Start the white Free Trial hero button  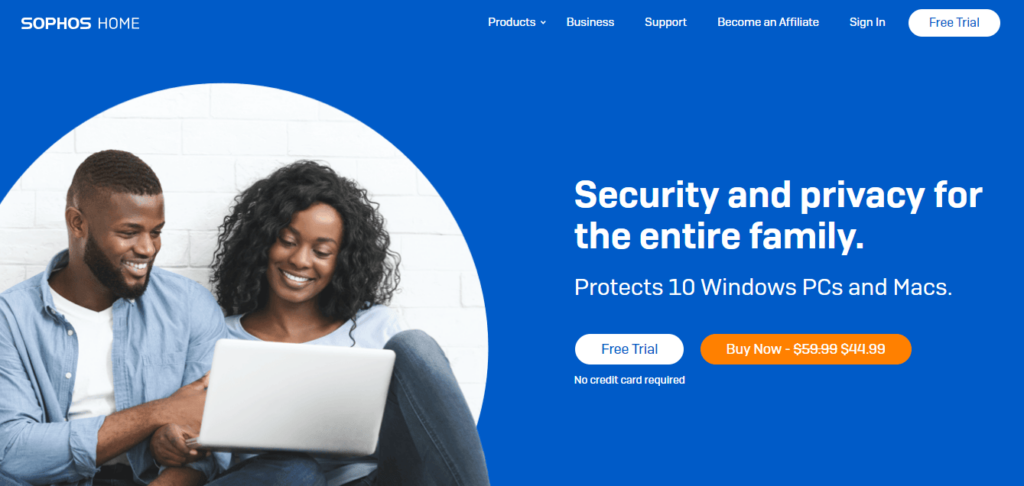click(629, 349)
